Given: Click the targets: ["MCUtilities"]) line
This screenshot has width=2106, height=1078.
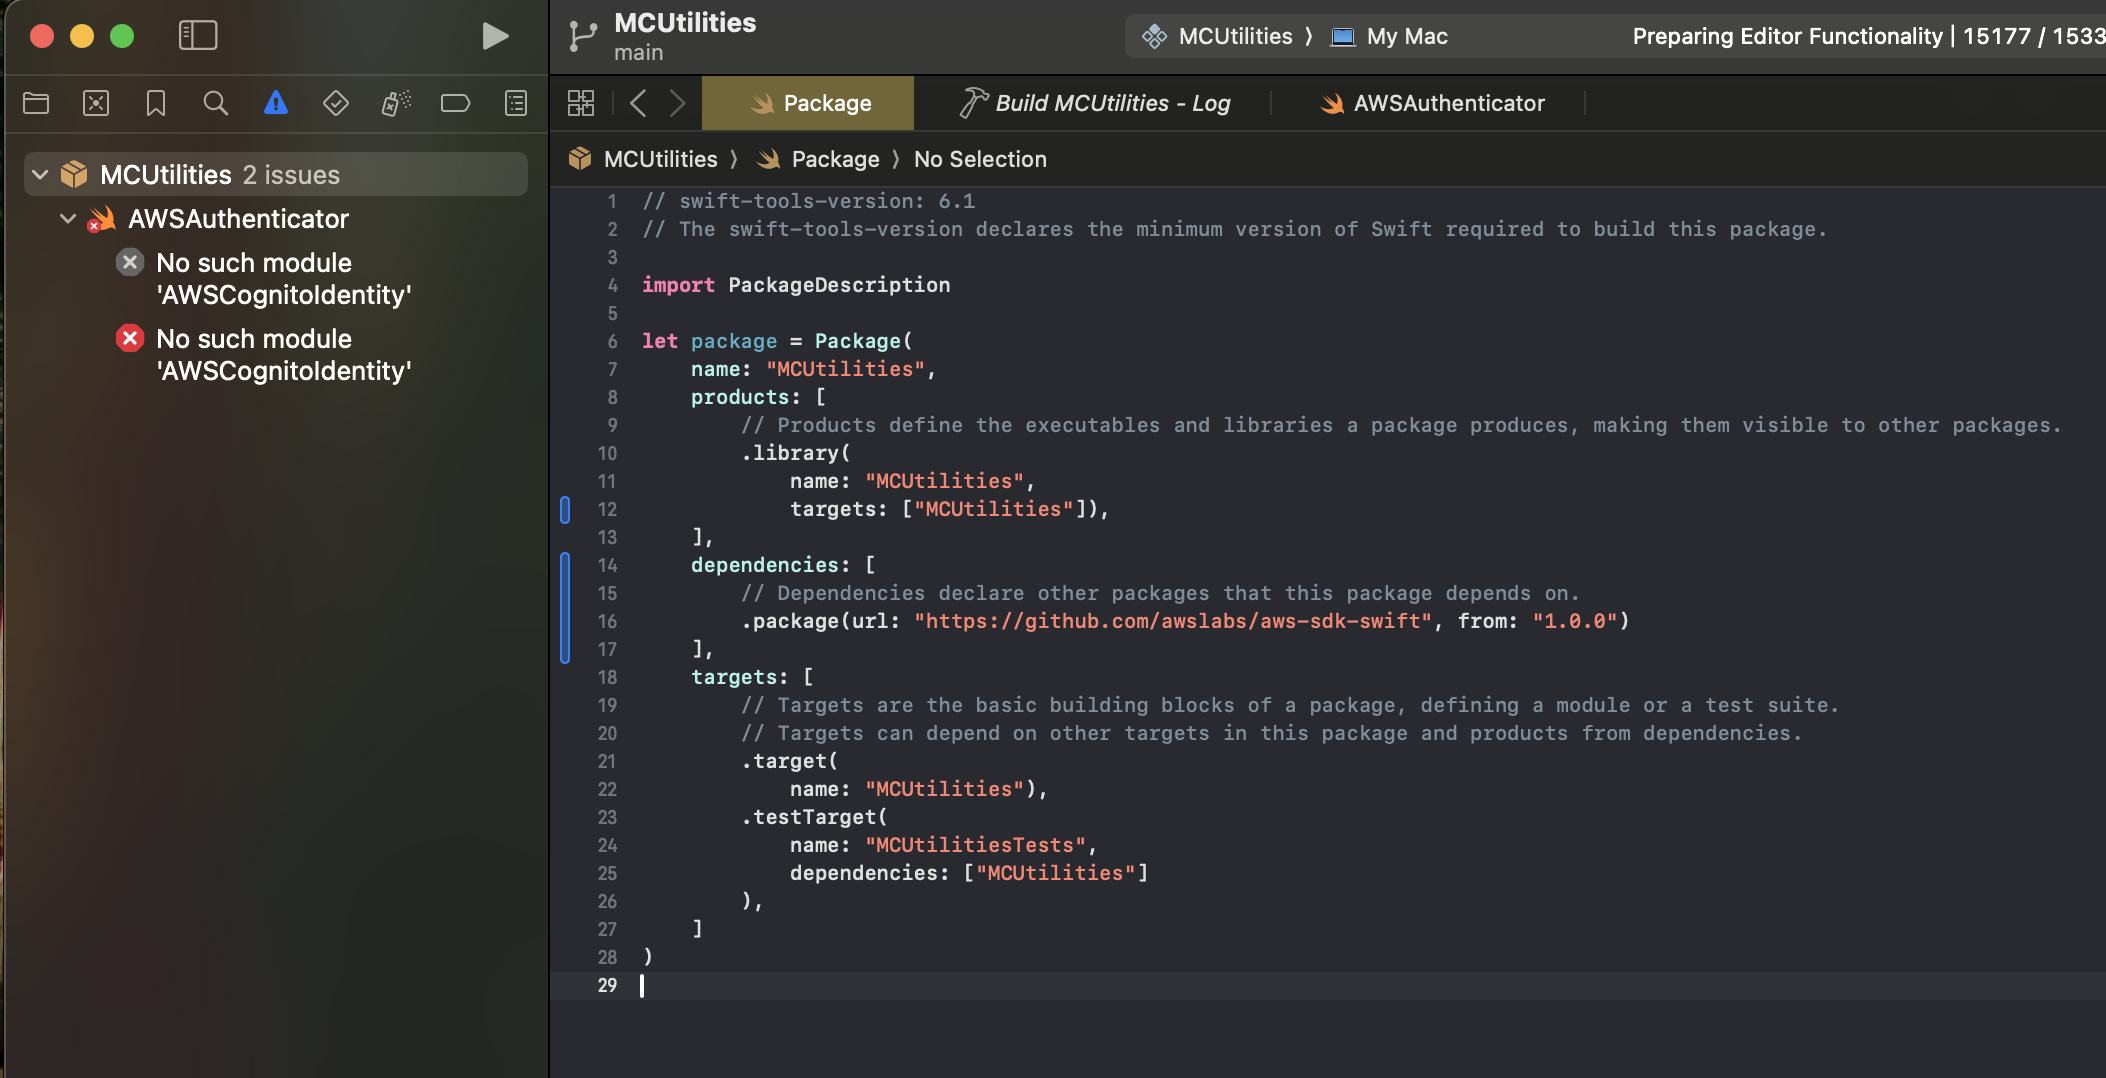Looking at the screenshot, I should tap(950, 509).
